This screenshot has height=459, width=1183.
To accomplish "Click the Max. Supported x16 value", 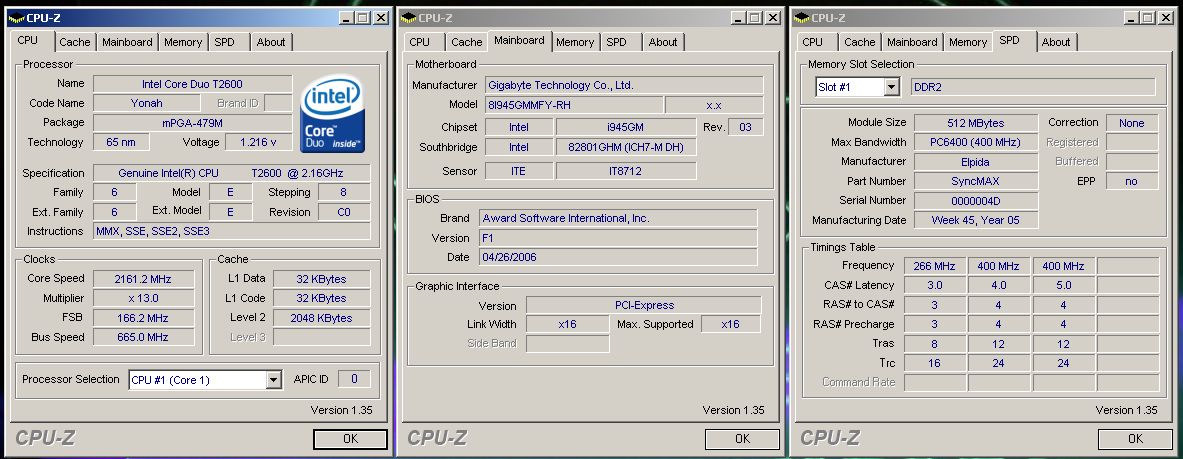I will (730, 324).
